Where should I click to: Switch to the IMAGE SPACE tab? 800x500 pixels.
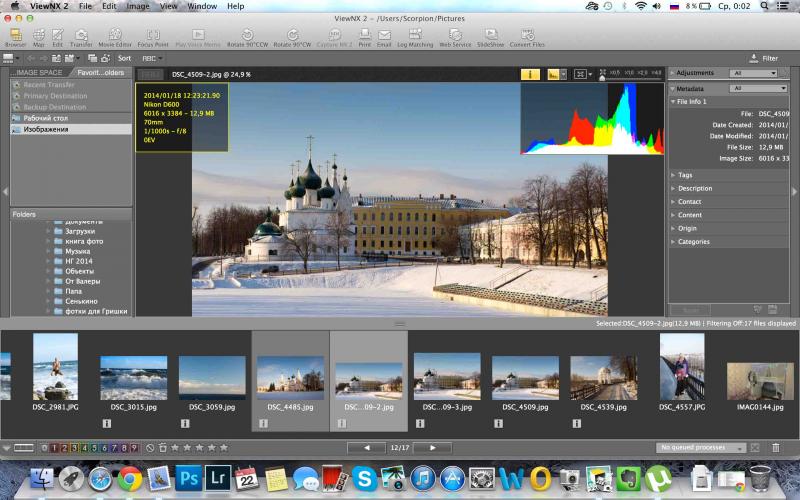pyautogui.click(x=39, y=72)
